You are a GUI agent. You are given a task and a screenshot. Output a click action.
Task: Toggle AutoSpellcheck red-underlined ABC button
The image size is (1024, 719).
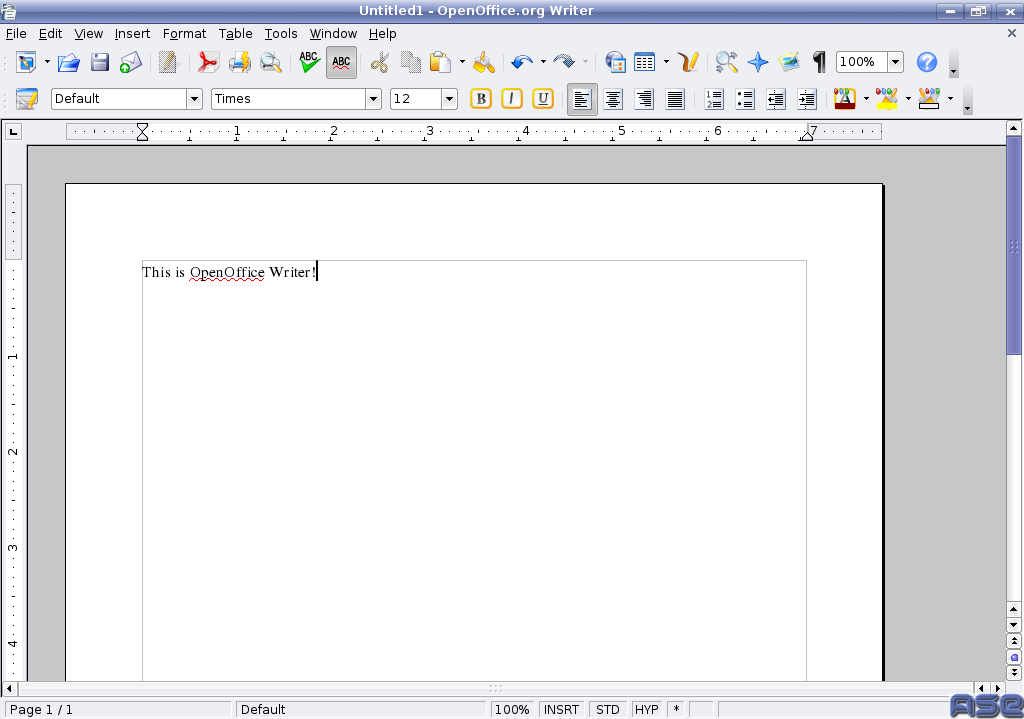pyautogui.click(x=341, y=62)
